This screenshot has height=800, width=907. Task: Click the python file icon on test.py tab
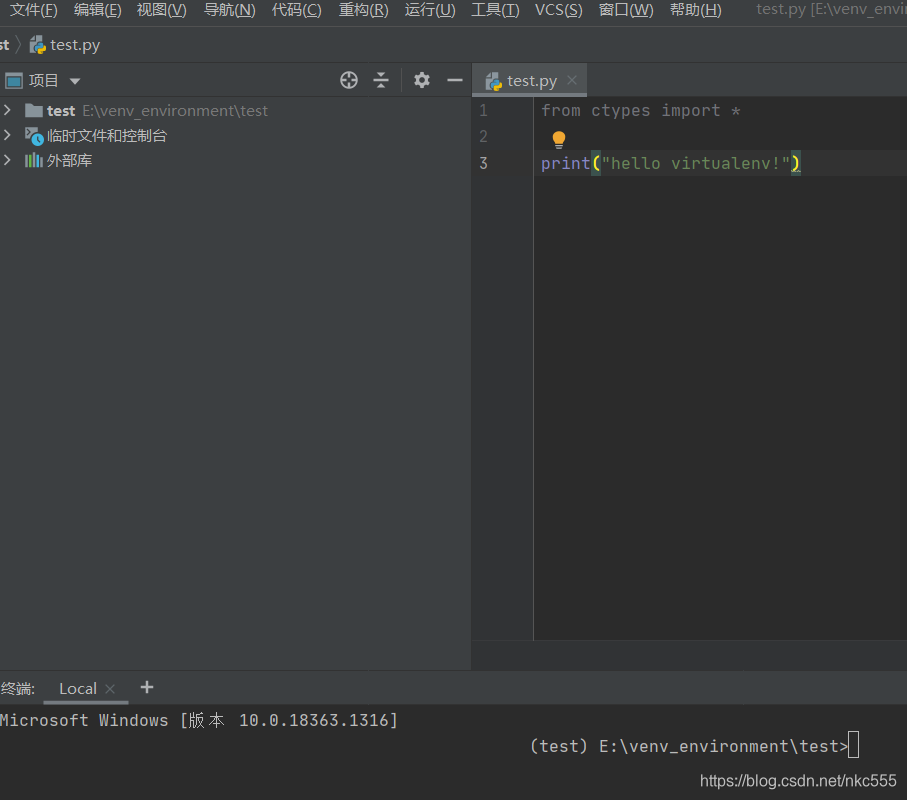[x=493, y=82]
